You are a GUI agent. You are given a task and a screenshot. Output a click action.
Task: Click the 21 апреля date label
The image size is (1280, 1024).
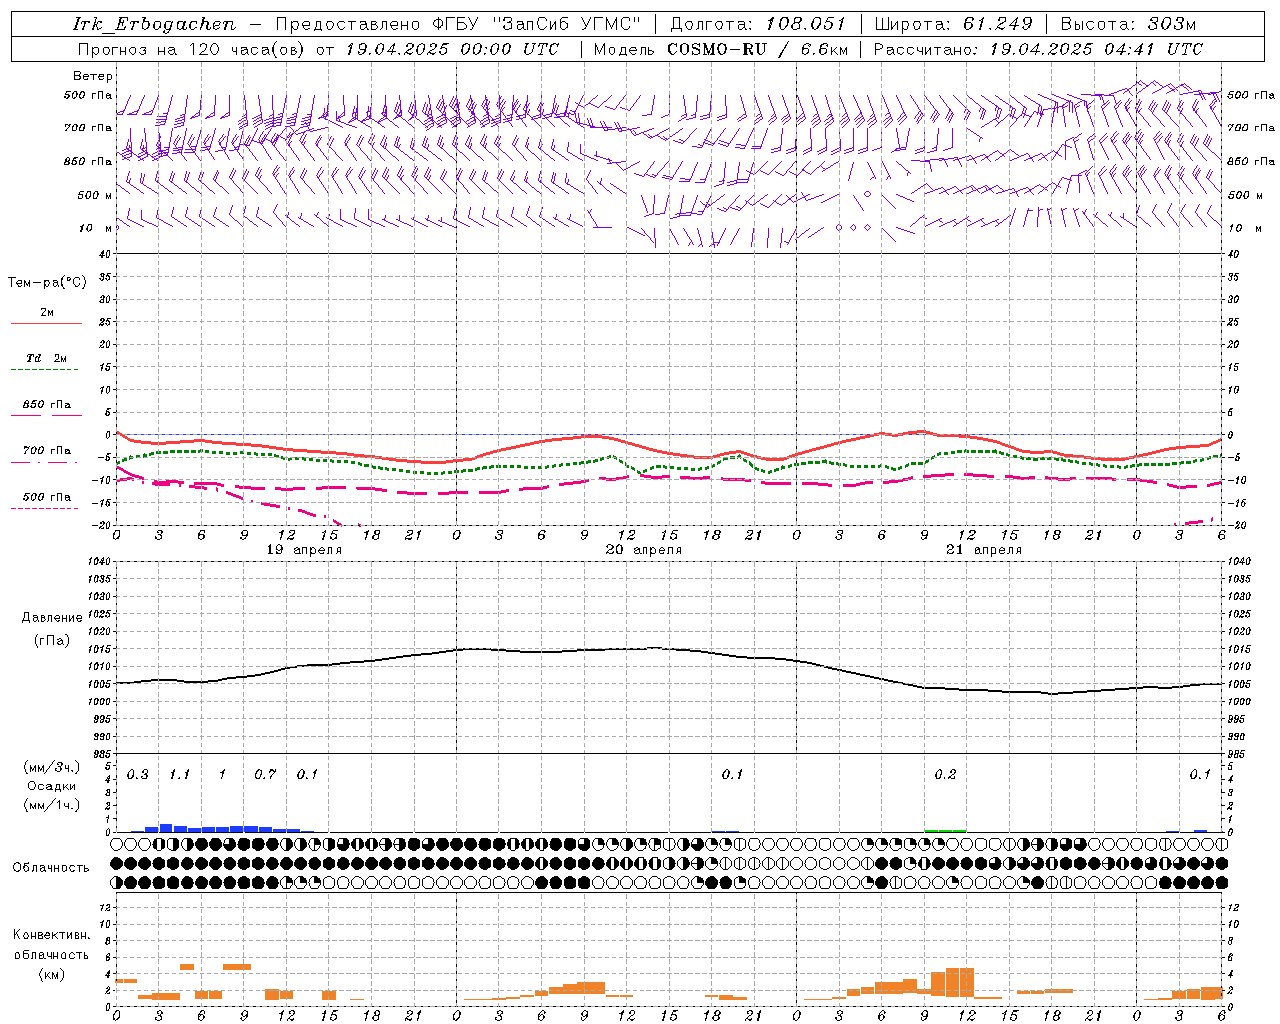(984, 550)
